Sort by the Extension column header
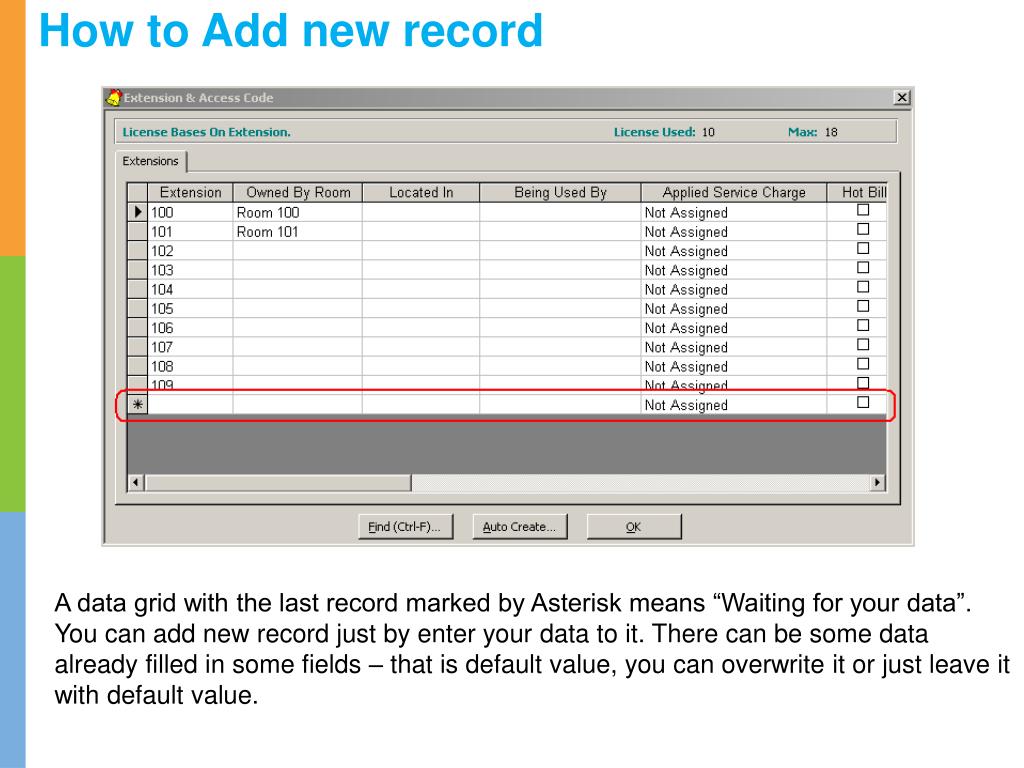Image resolution: width=1024 pixels, height=768 pixels. tap(190, 193)
